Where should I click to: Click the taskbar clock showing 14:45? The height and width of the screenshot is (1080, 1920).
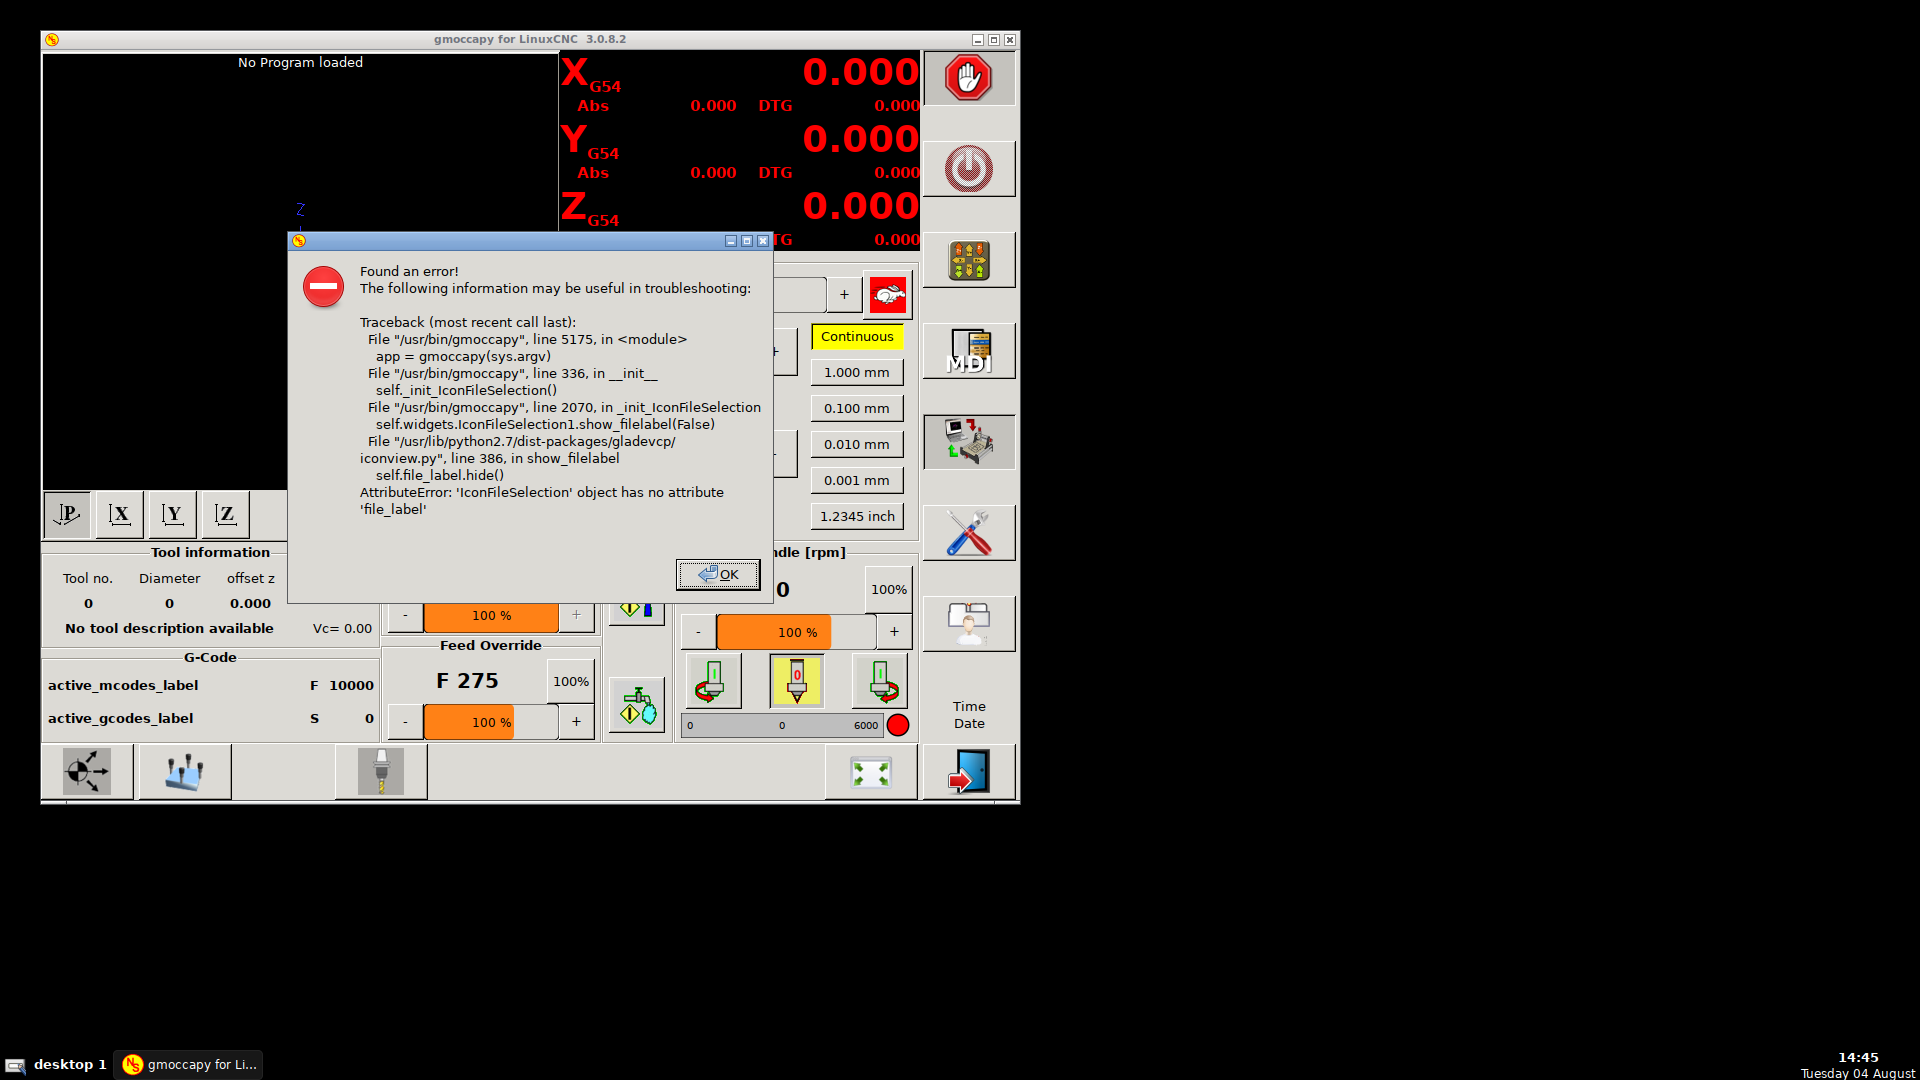1858,1058
